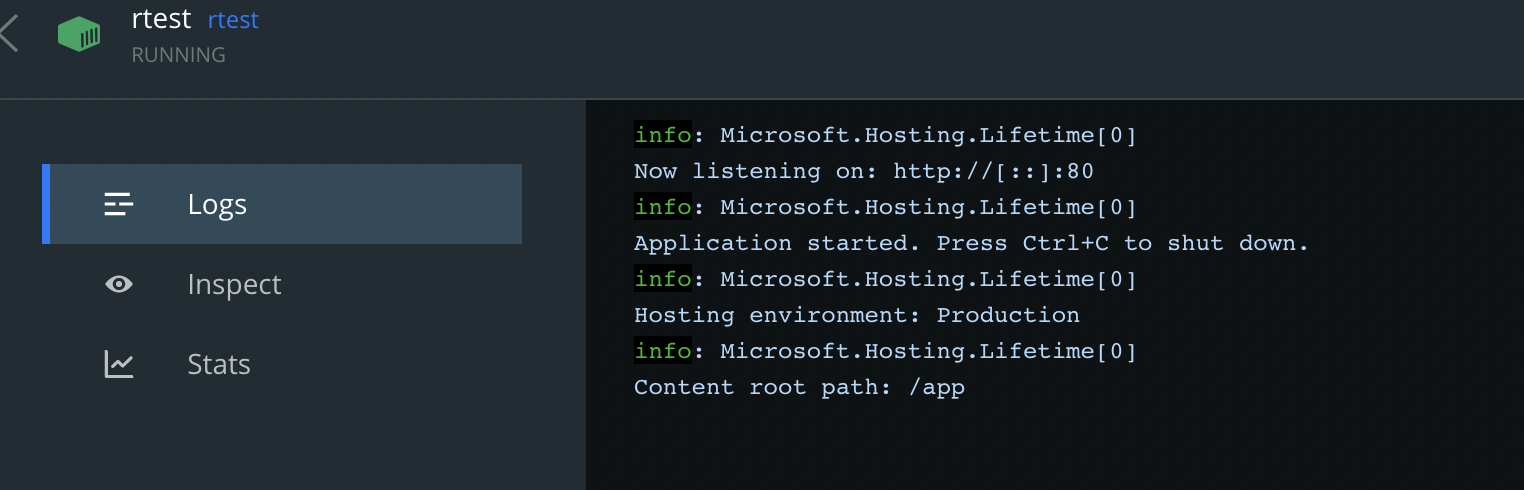Screen dimensions: 1524x490
Task: Click the info tag above "Application started"
Action: click(662, 207)
